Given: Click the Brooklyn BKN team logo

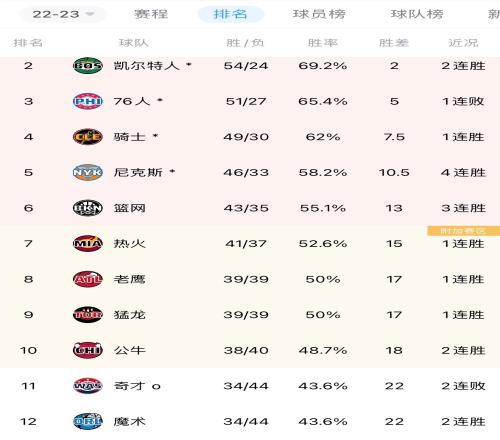Looking at the screenshot, I should 88,208.
